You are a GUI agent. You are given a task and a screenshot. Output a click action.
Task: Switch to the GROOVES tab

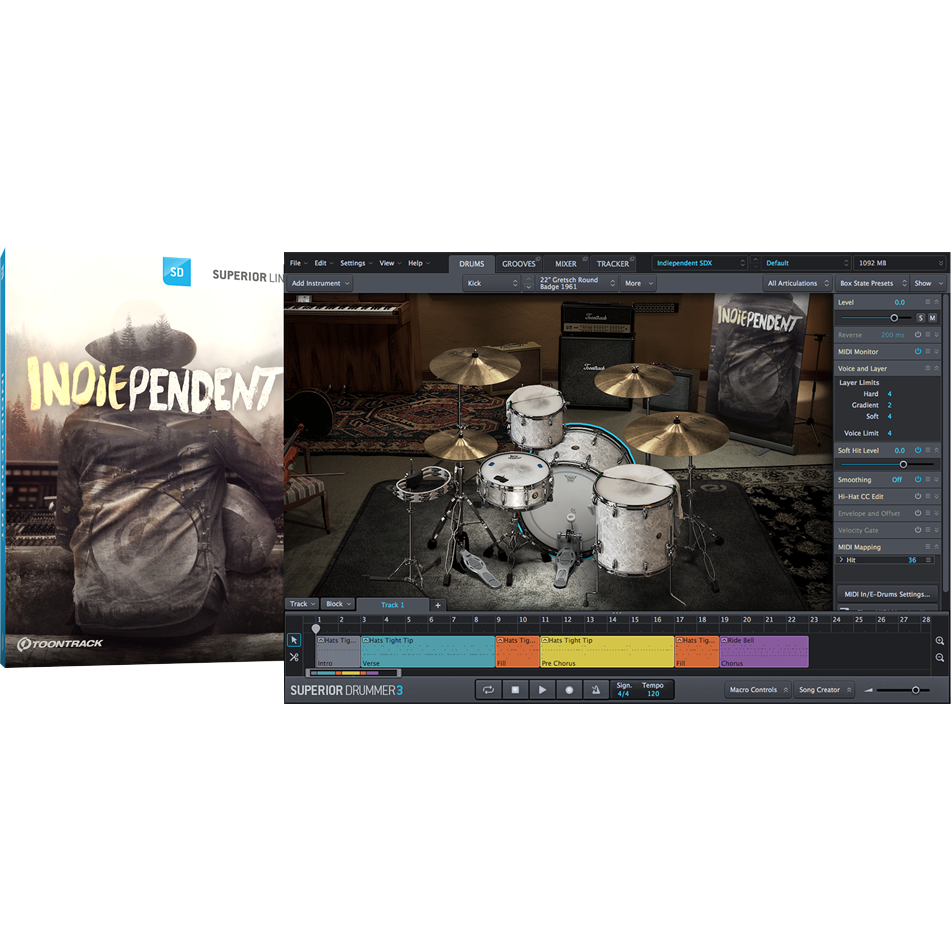coord(519,264)
